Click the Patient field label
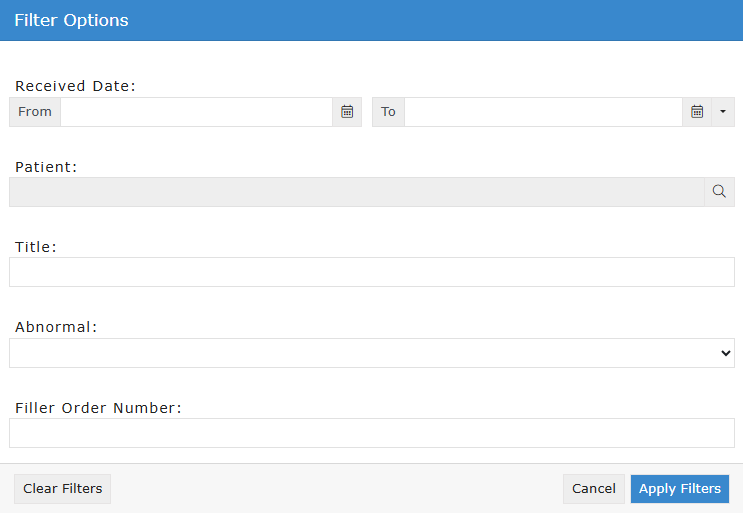The height and width of the screenshot is (513, 743). [x=46, y=167]
